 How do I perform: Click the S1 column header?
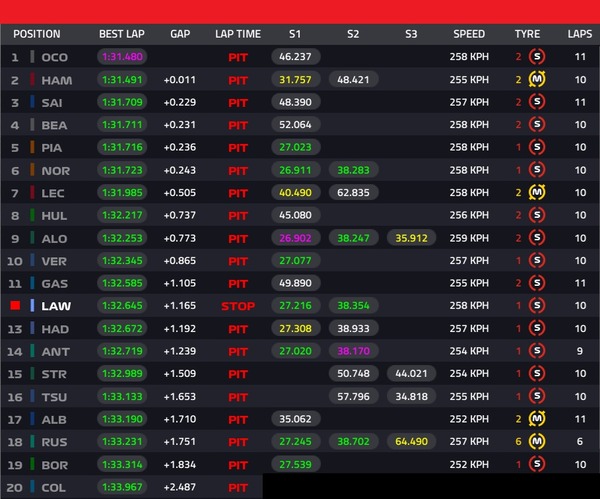click(295, 34)
